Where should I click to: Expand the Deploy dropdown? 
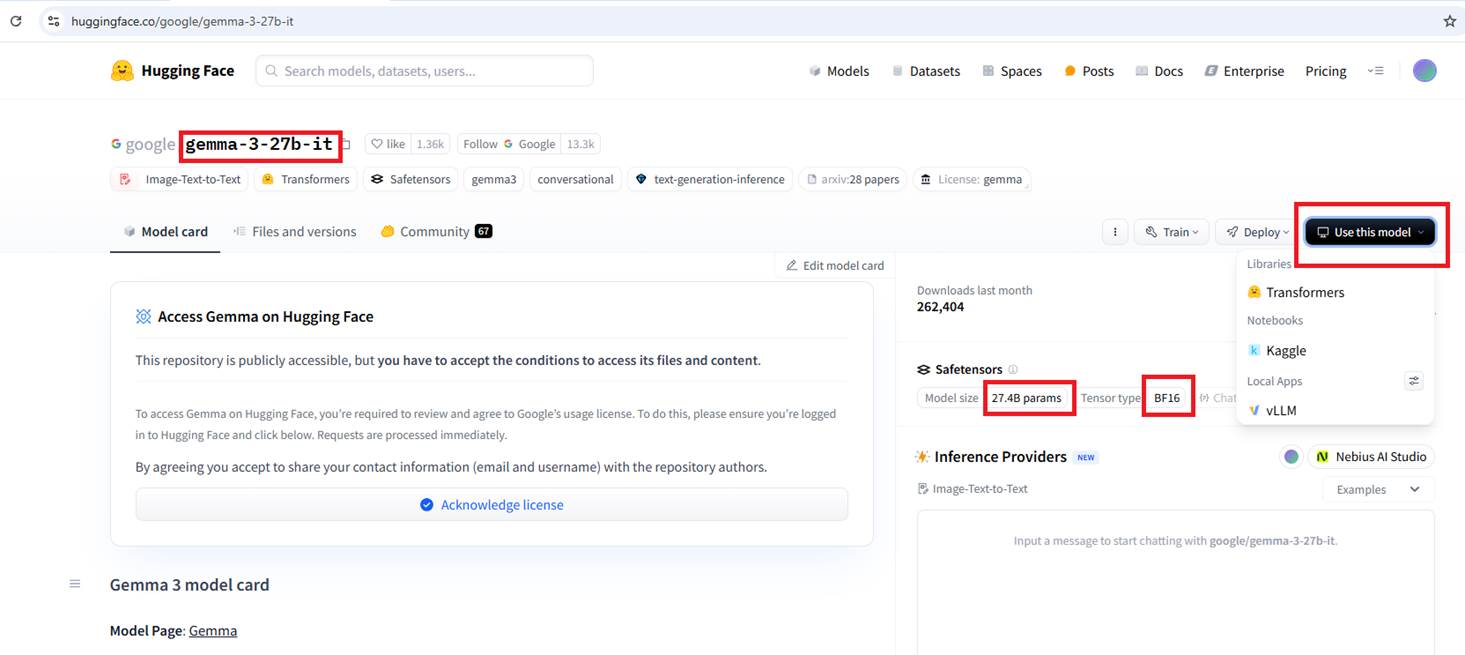1255,232
